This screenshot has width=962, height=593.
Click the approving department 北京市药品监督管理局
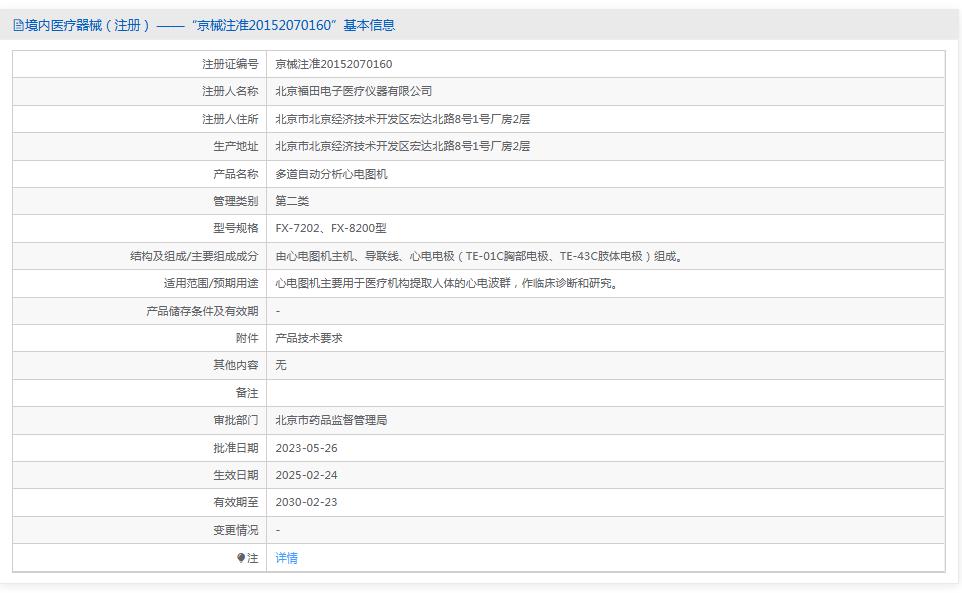pos(331,420)
